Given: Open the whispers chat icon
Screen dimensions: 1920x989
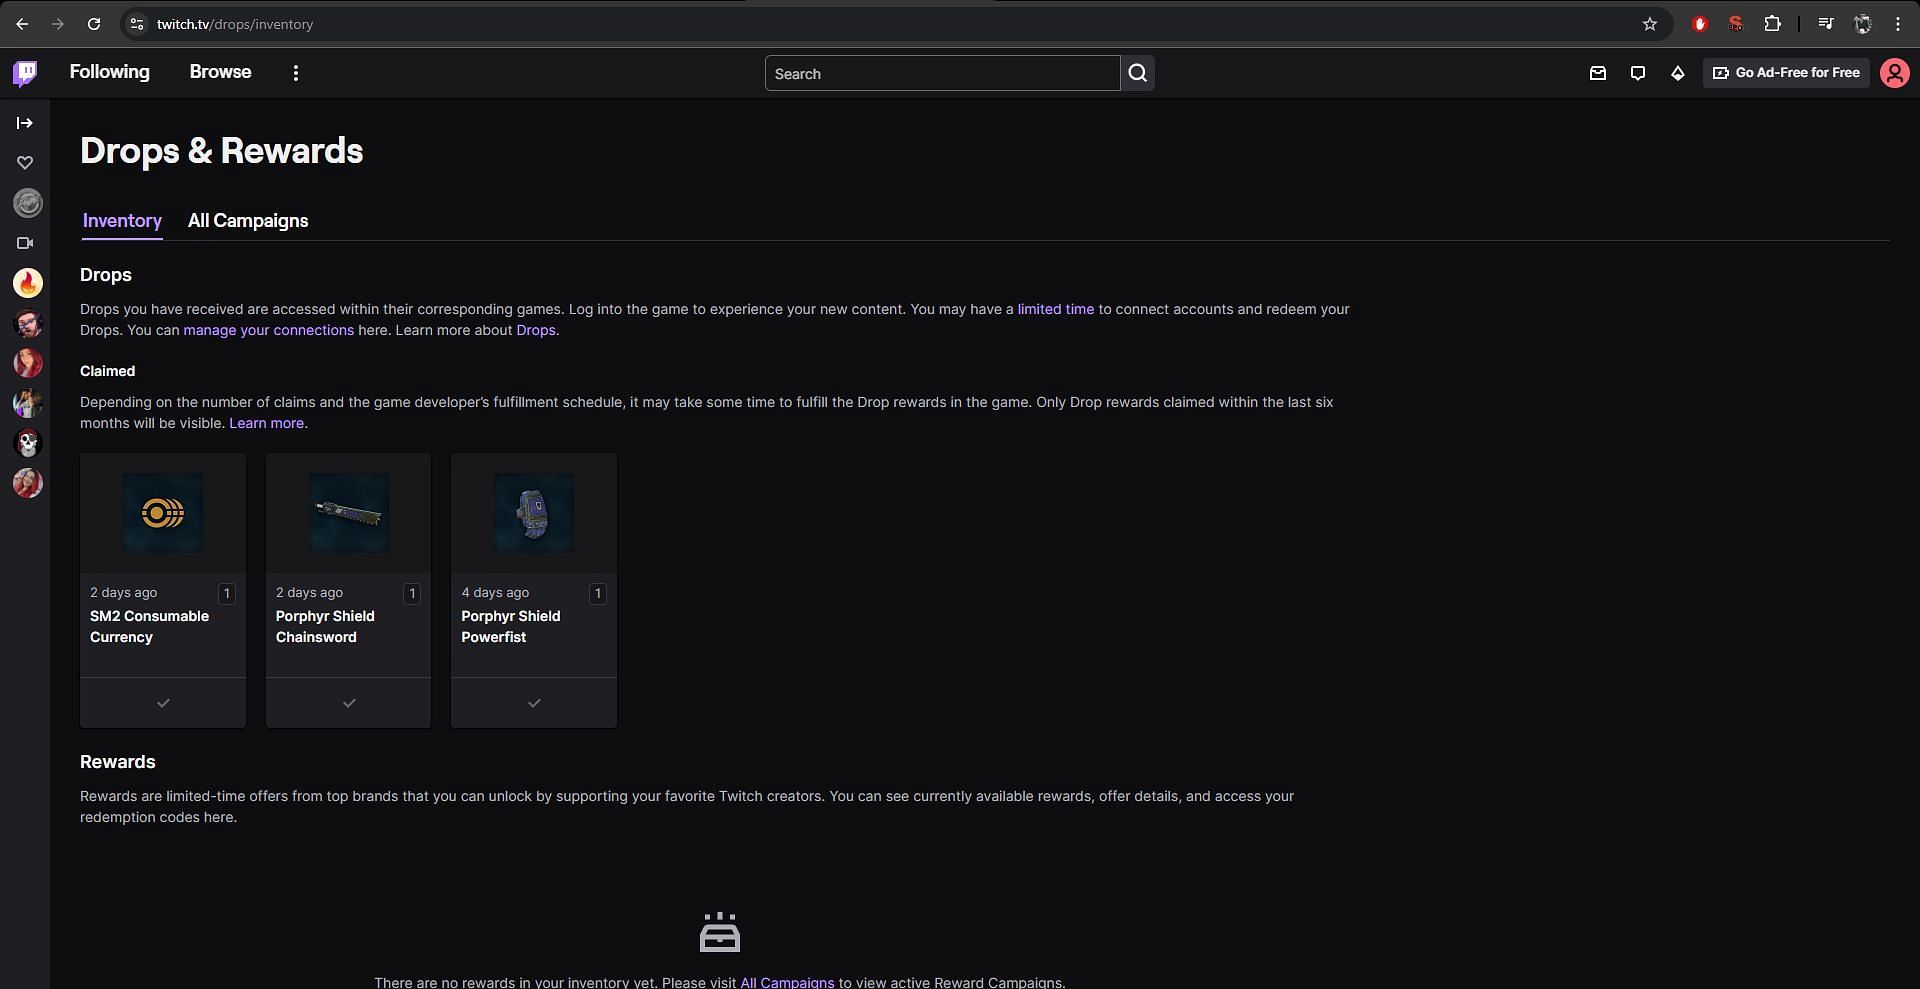Looking at the screenshot, I should (1637, 73).
